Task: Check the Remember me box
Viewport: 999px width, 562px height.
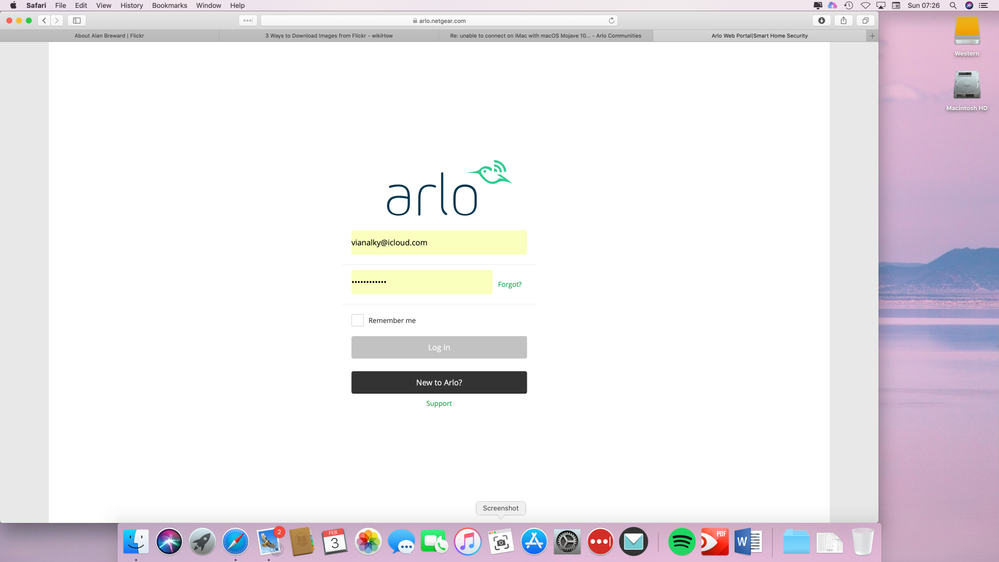Action: point(357,320)
